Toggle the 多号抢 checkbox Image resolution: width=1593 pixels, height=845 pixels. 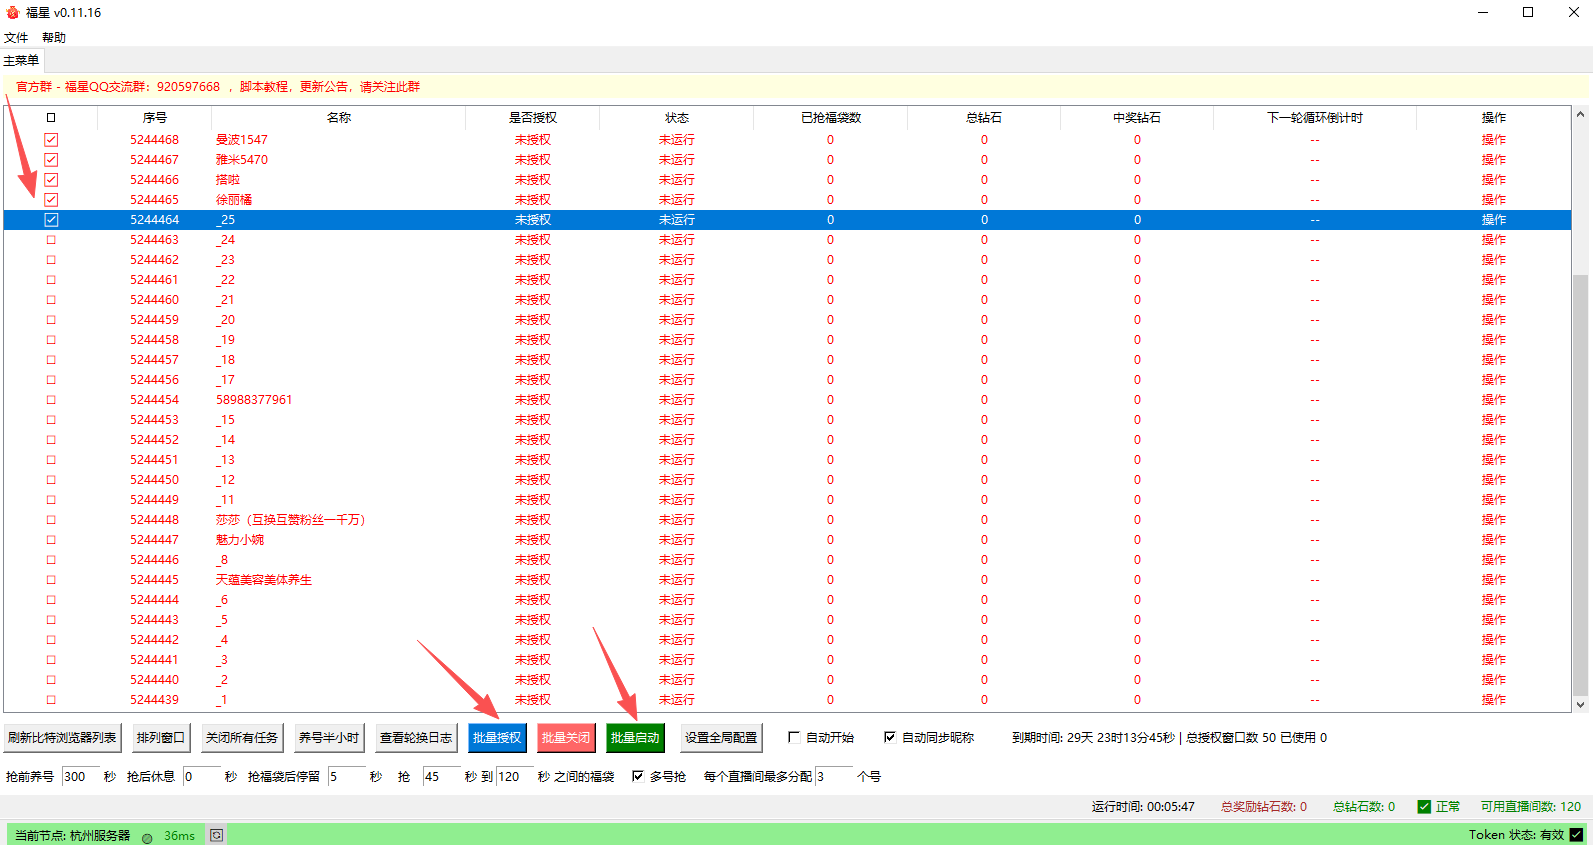click(x=638, y=776)
